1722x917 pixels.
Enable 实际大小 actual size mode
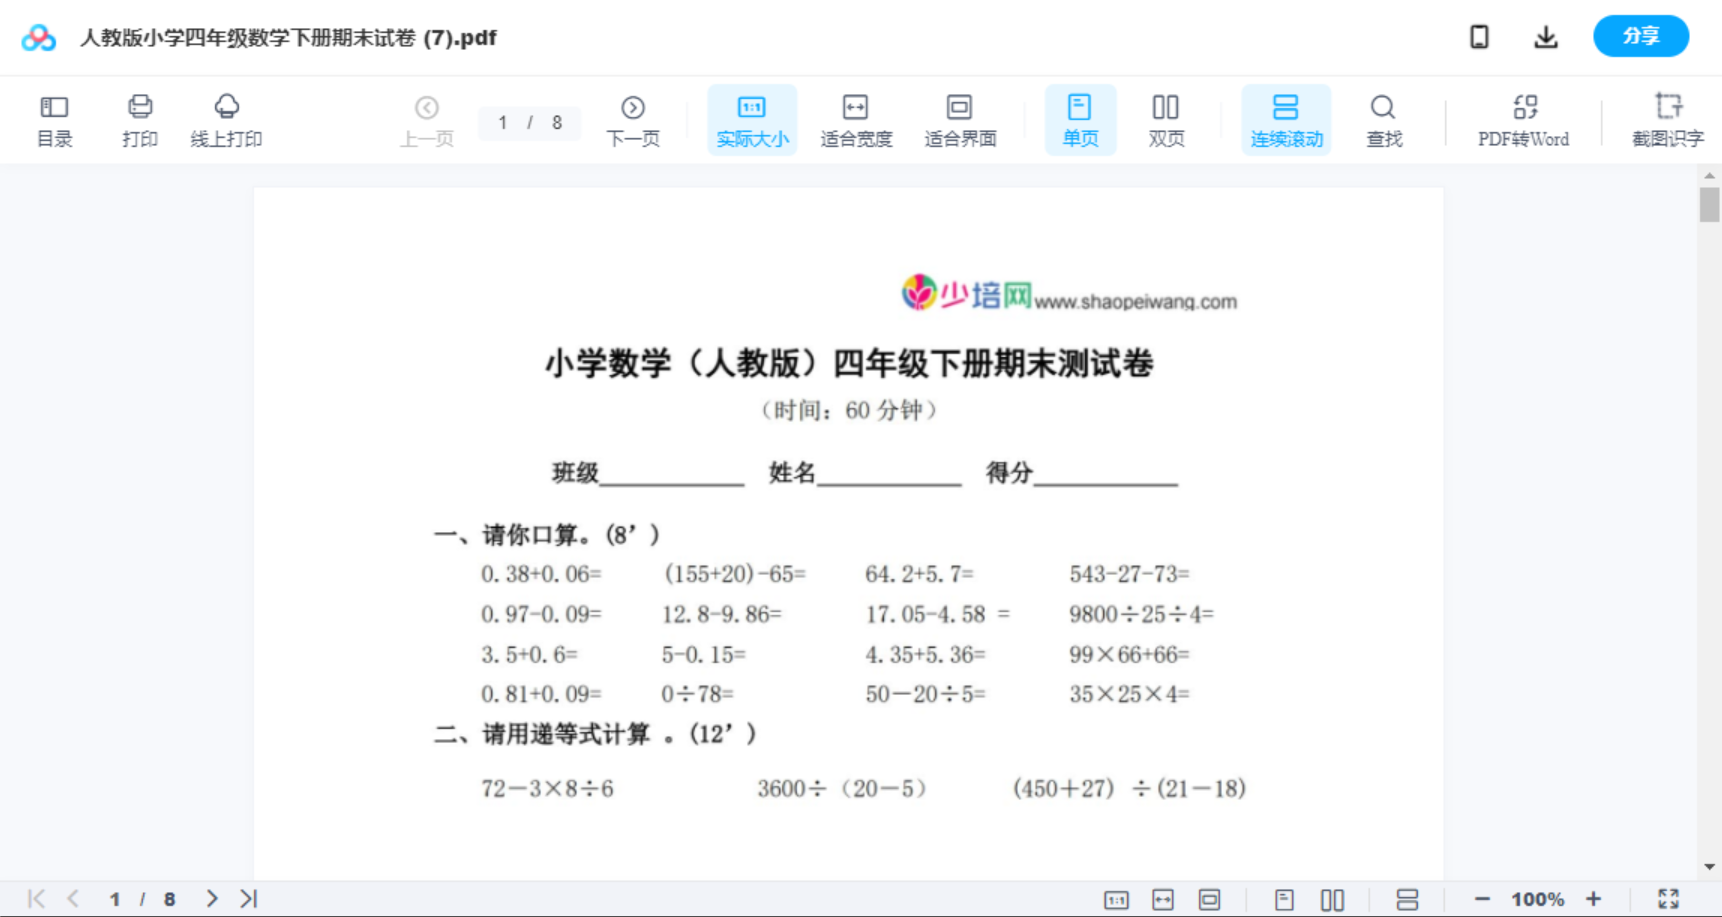(x=752, y=119)
